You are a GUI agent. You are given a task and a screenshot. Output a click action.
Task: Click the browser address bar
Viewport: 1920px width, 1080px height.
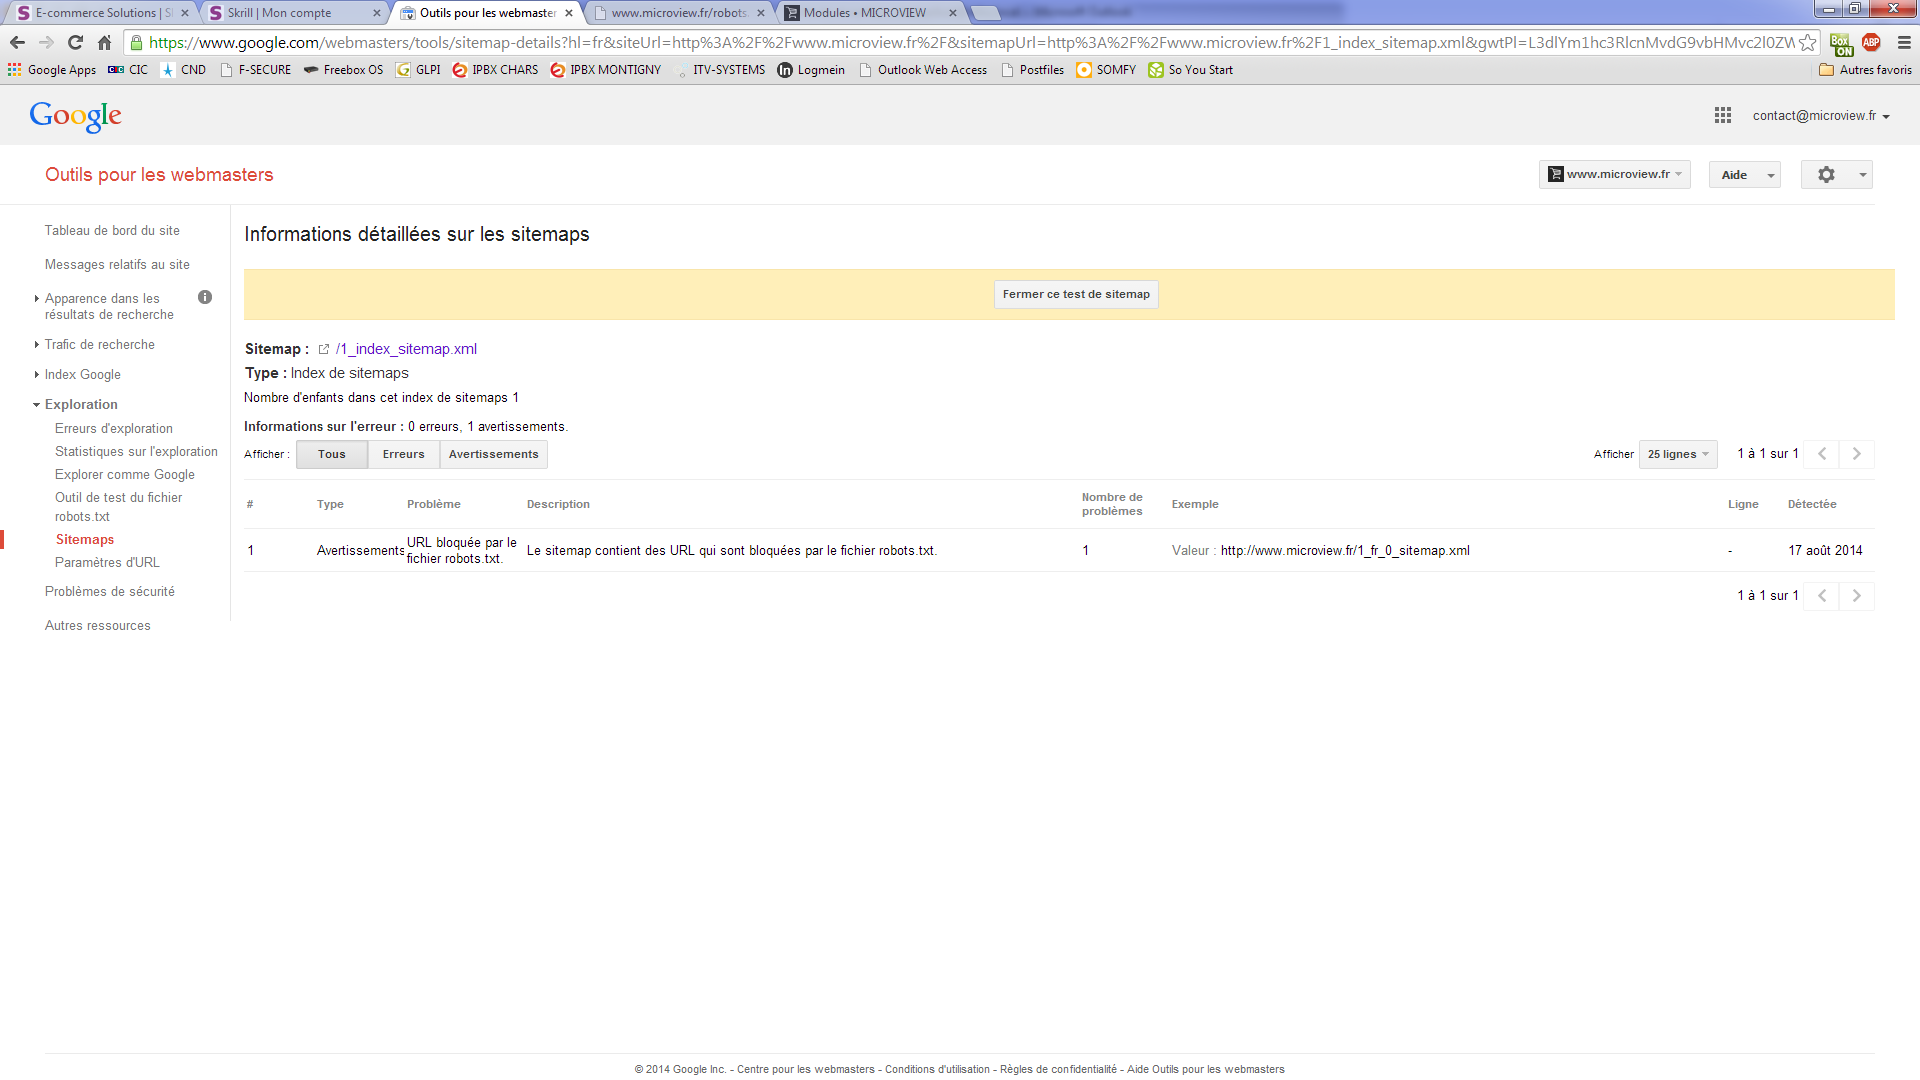tap(960, 43)
